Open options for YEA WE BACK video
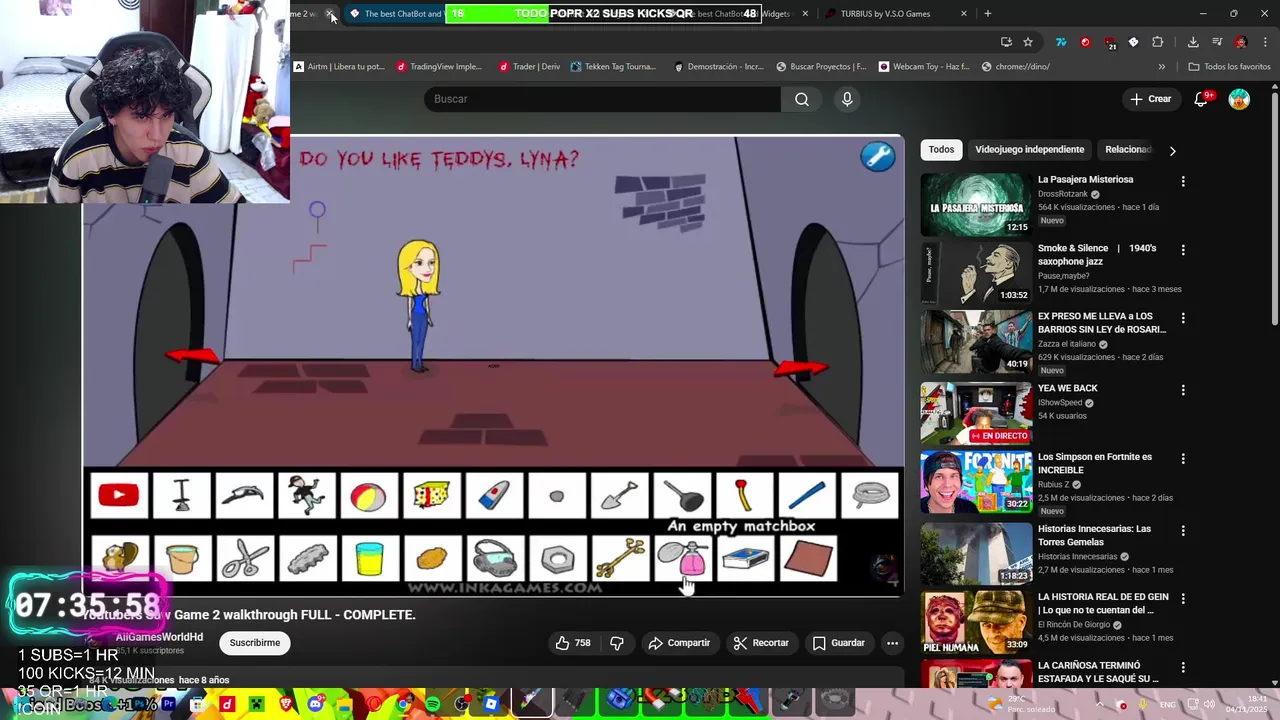The width and height of the screenshot is (1280, 720). coord(1183,390)
